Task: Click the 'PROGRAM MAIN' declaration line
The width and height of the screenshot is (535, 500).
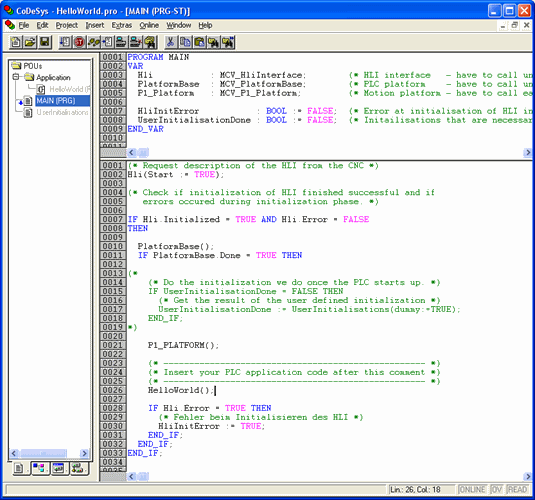Action: pos(158,57)
